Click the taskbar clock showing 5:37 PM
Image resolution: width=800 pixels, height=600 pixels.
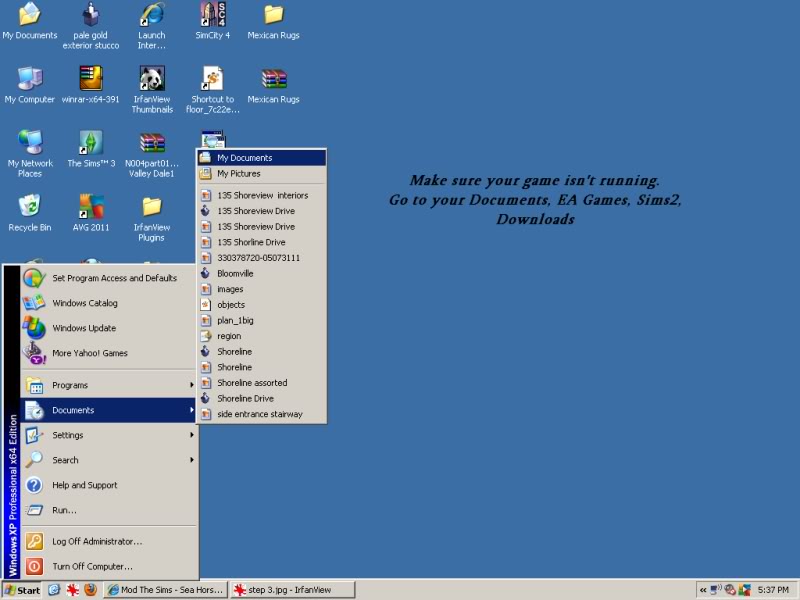tap(773, 590)
